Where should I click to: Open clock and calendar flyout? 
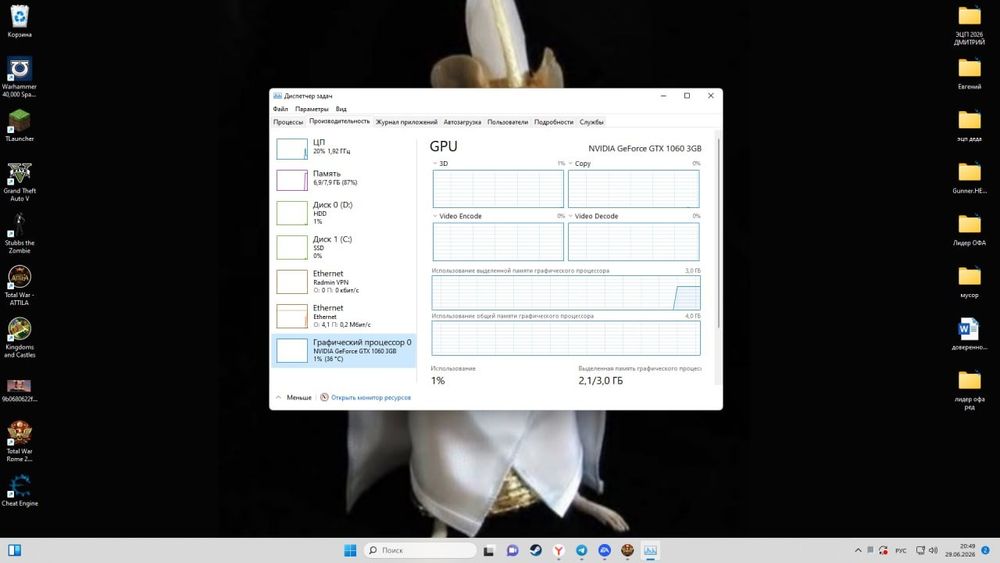click(960, 550)
